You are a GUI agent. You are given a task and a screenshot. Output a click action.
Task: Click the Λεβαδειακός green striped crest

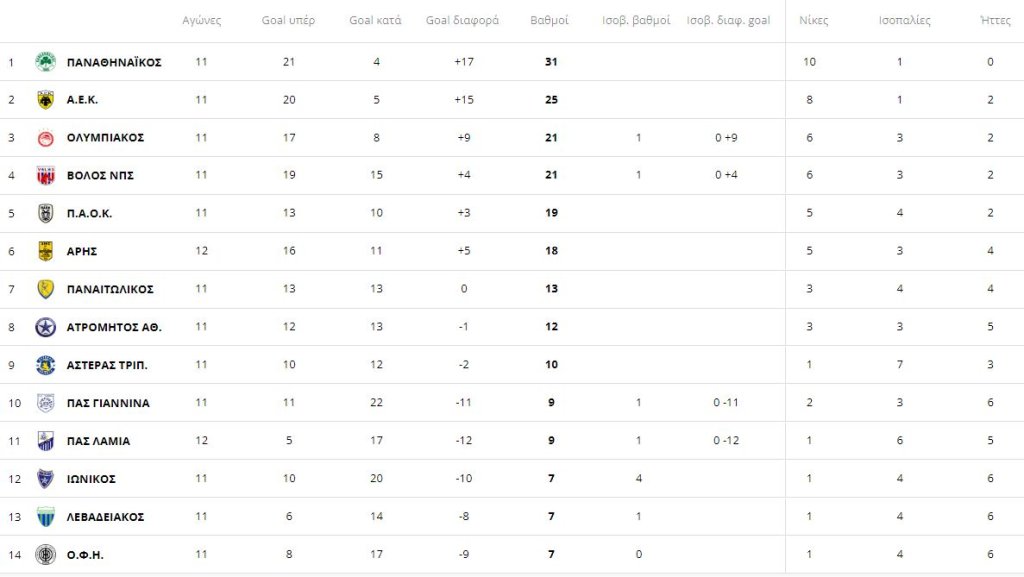(x=45, y=516)
